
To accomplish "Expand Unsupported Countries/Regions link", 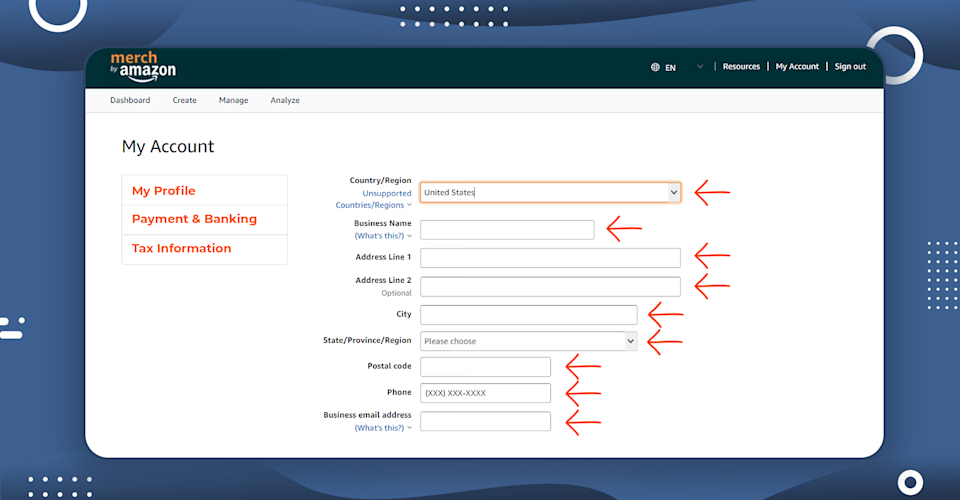I will 373,199.
